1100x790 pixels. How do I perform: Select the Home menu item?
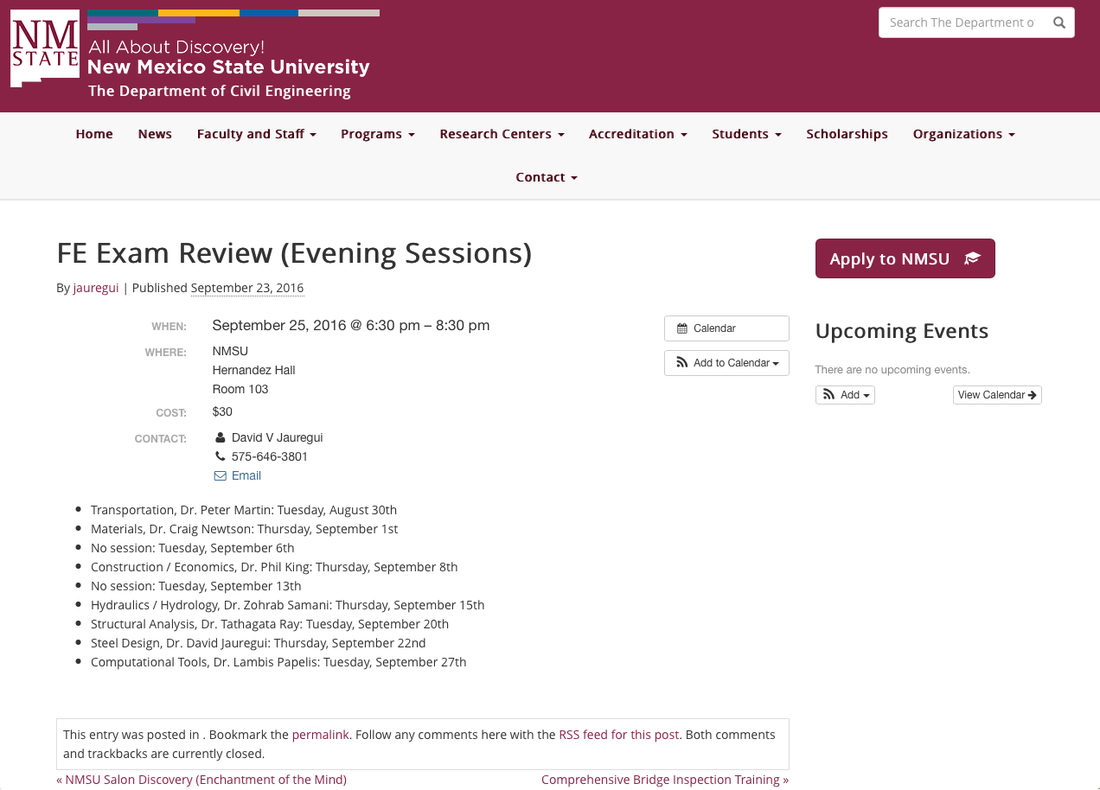click(94, 133)
